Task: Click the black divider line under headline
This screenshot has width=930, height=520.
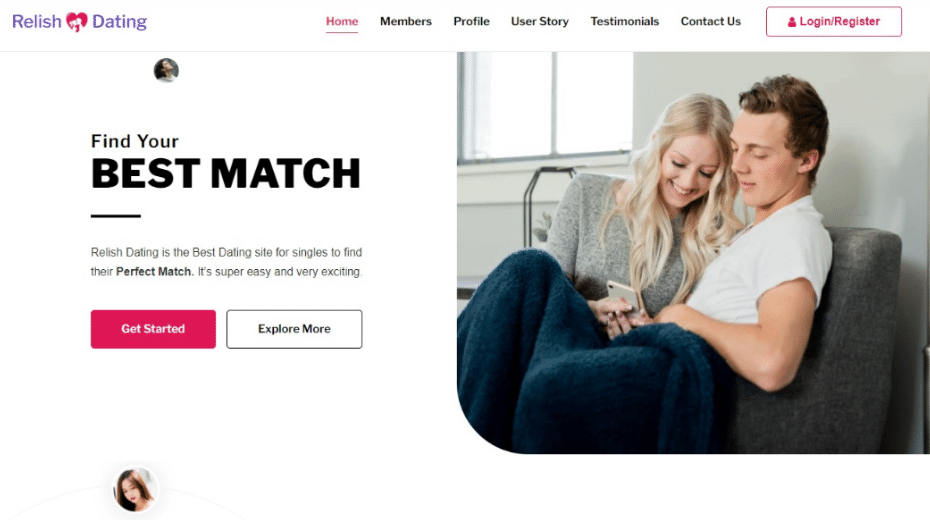Action: (116, 216)
